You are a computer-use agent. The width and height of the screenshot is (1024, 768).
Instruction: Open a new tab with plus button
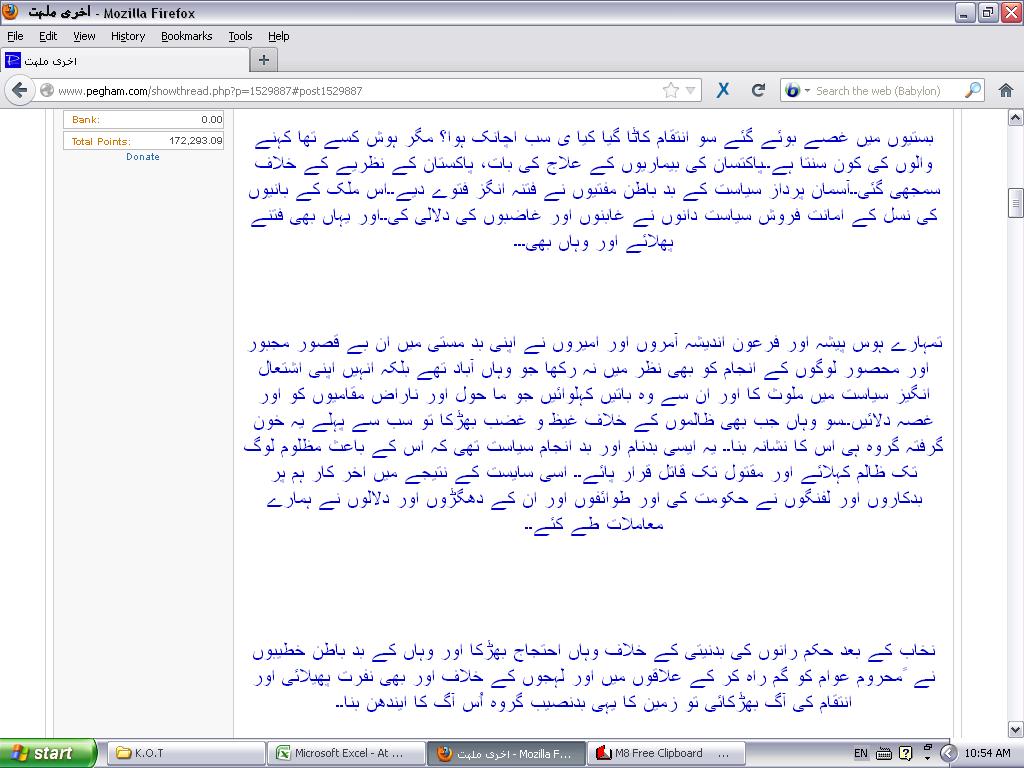(264, 59)
